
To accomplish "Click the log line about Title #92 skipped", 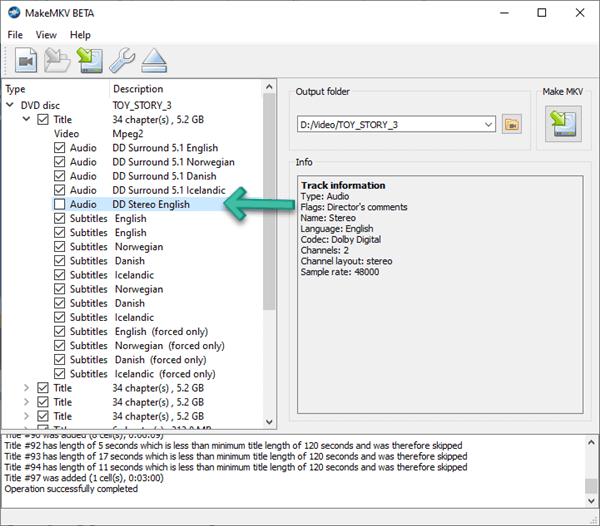I will (x=233, y=446).
